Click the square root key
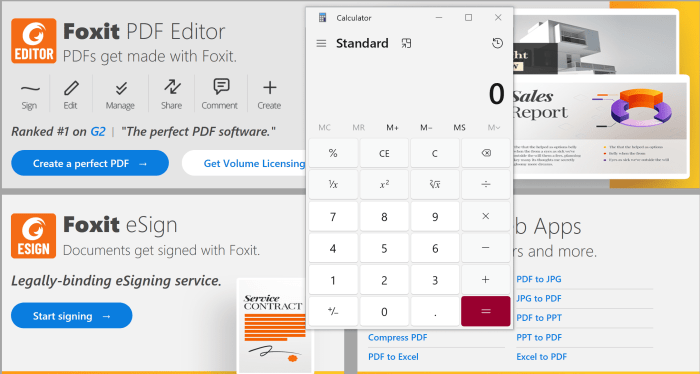Viewport: 700px width, 374px height. [435, 184]
